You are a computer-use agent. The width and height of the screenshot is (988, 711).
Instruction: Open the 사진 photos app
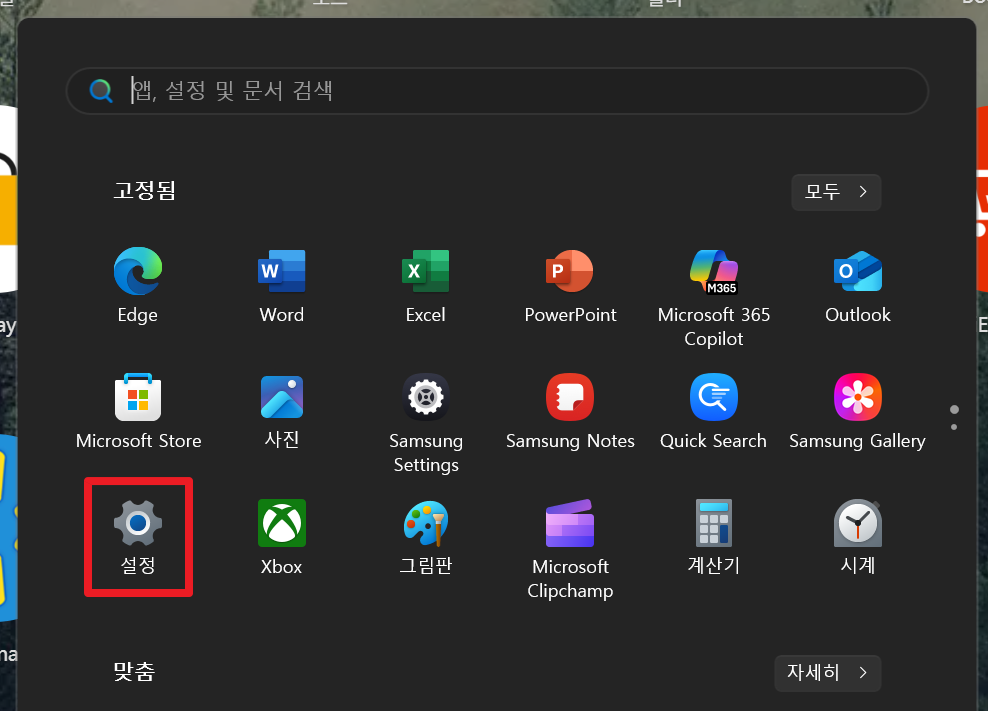(x=282, y=412)
